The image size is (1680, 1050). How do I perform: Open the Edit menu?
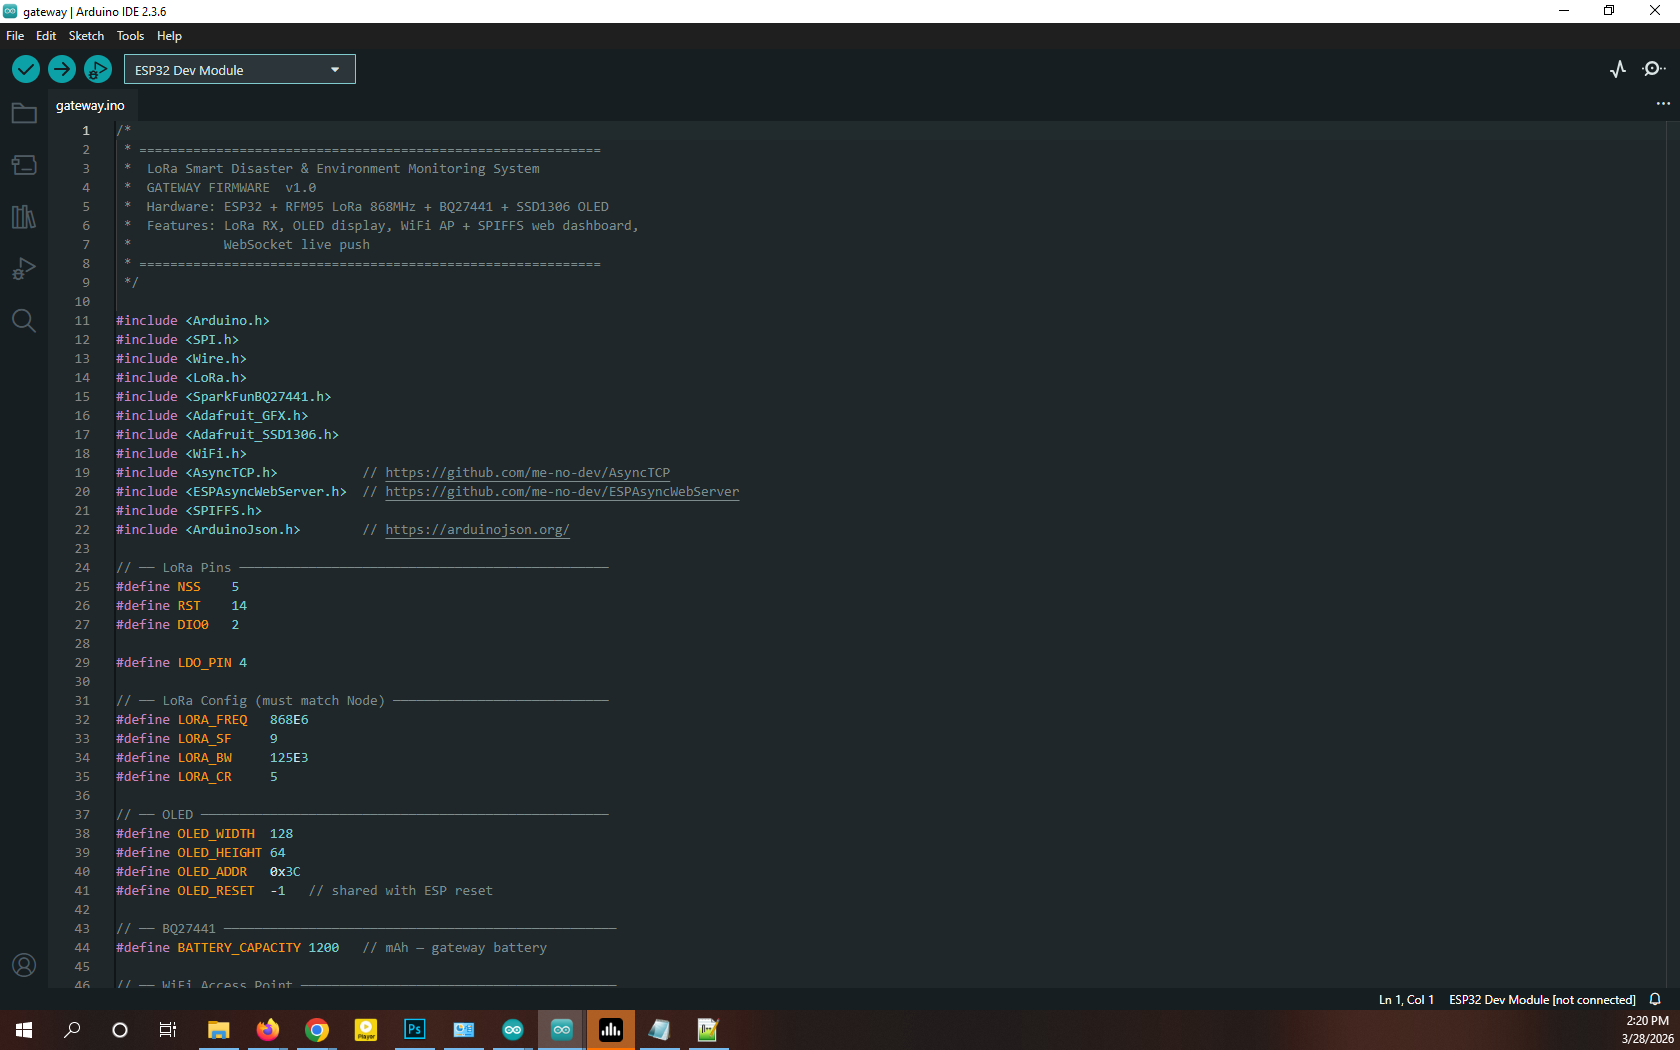[46, 36]
